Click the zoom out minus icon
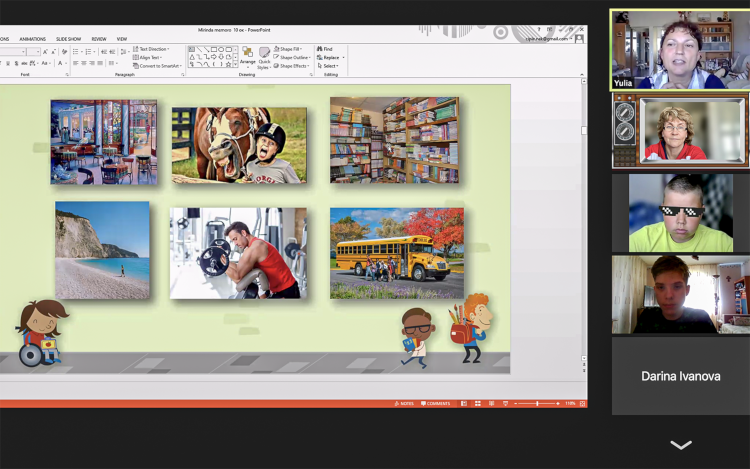This screenshot has height=469, width=750. [x=516, y=404]
